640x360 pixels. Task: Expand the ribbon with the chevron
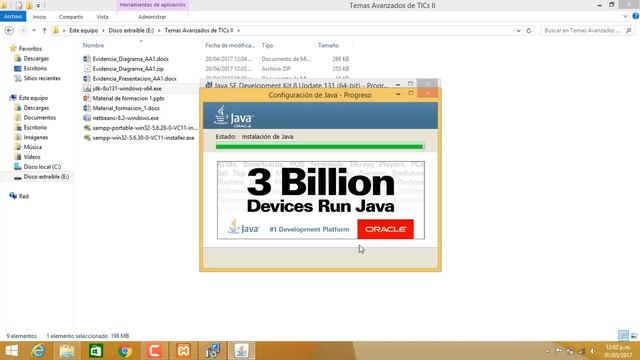(x=625, y=17)
